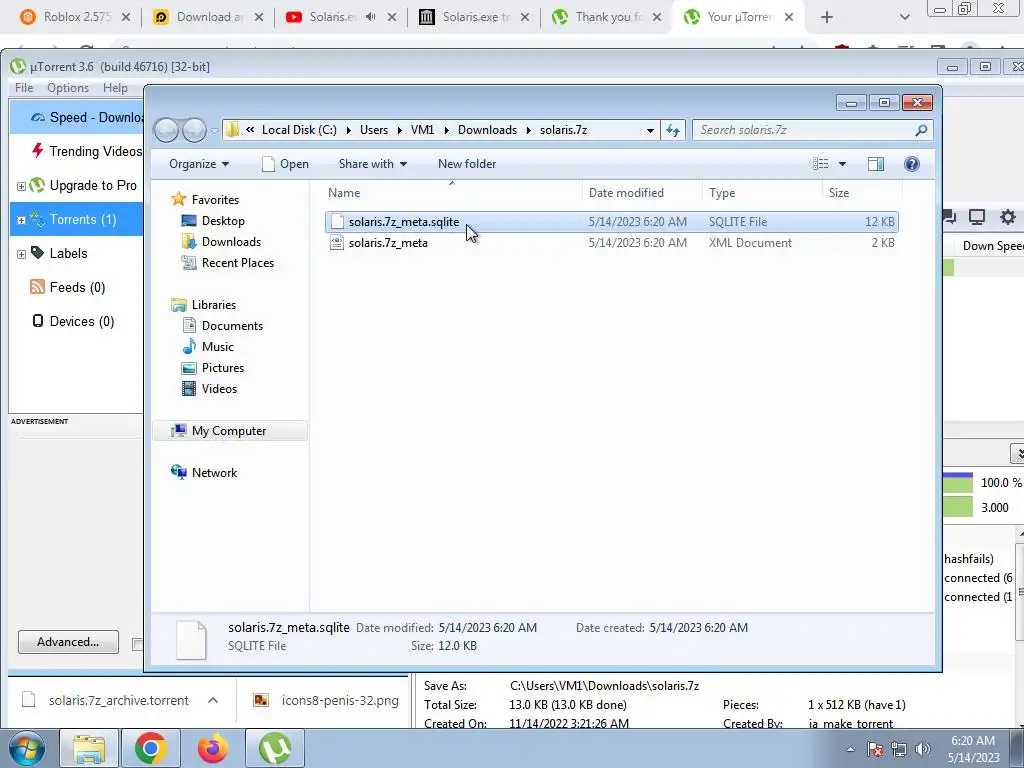Mute the Solaris YouTube tab audio icon
Viewport: 1024px width, 768px height.
[x=370, y=17]
